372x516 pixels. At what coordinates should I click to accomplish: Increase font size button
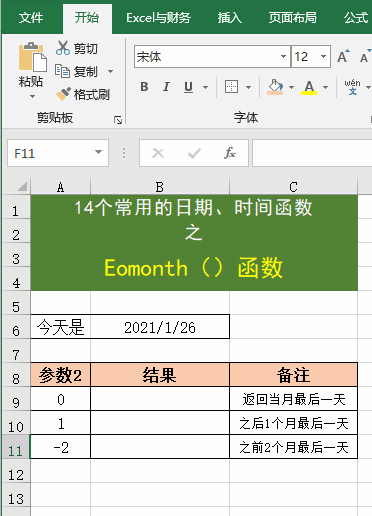click(x=343, y=56)
